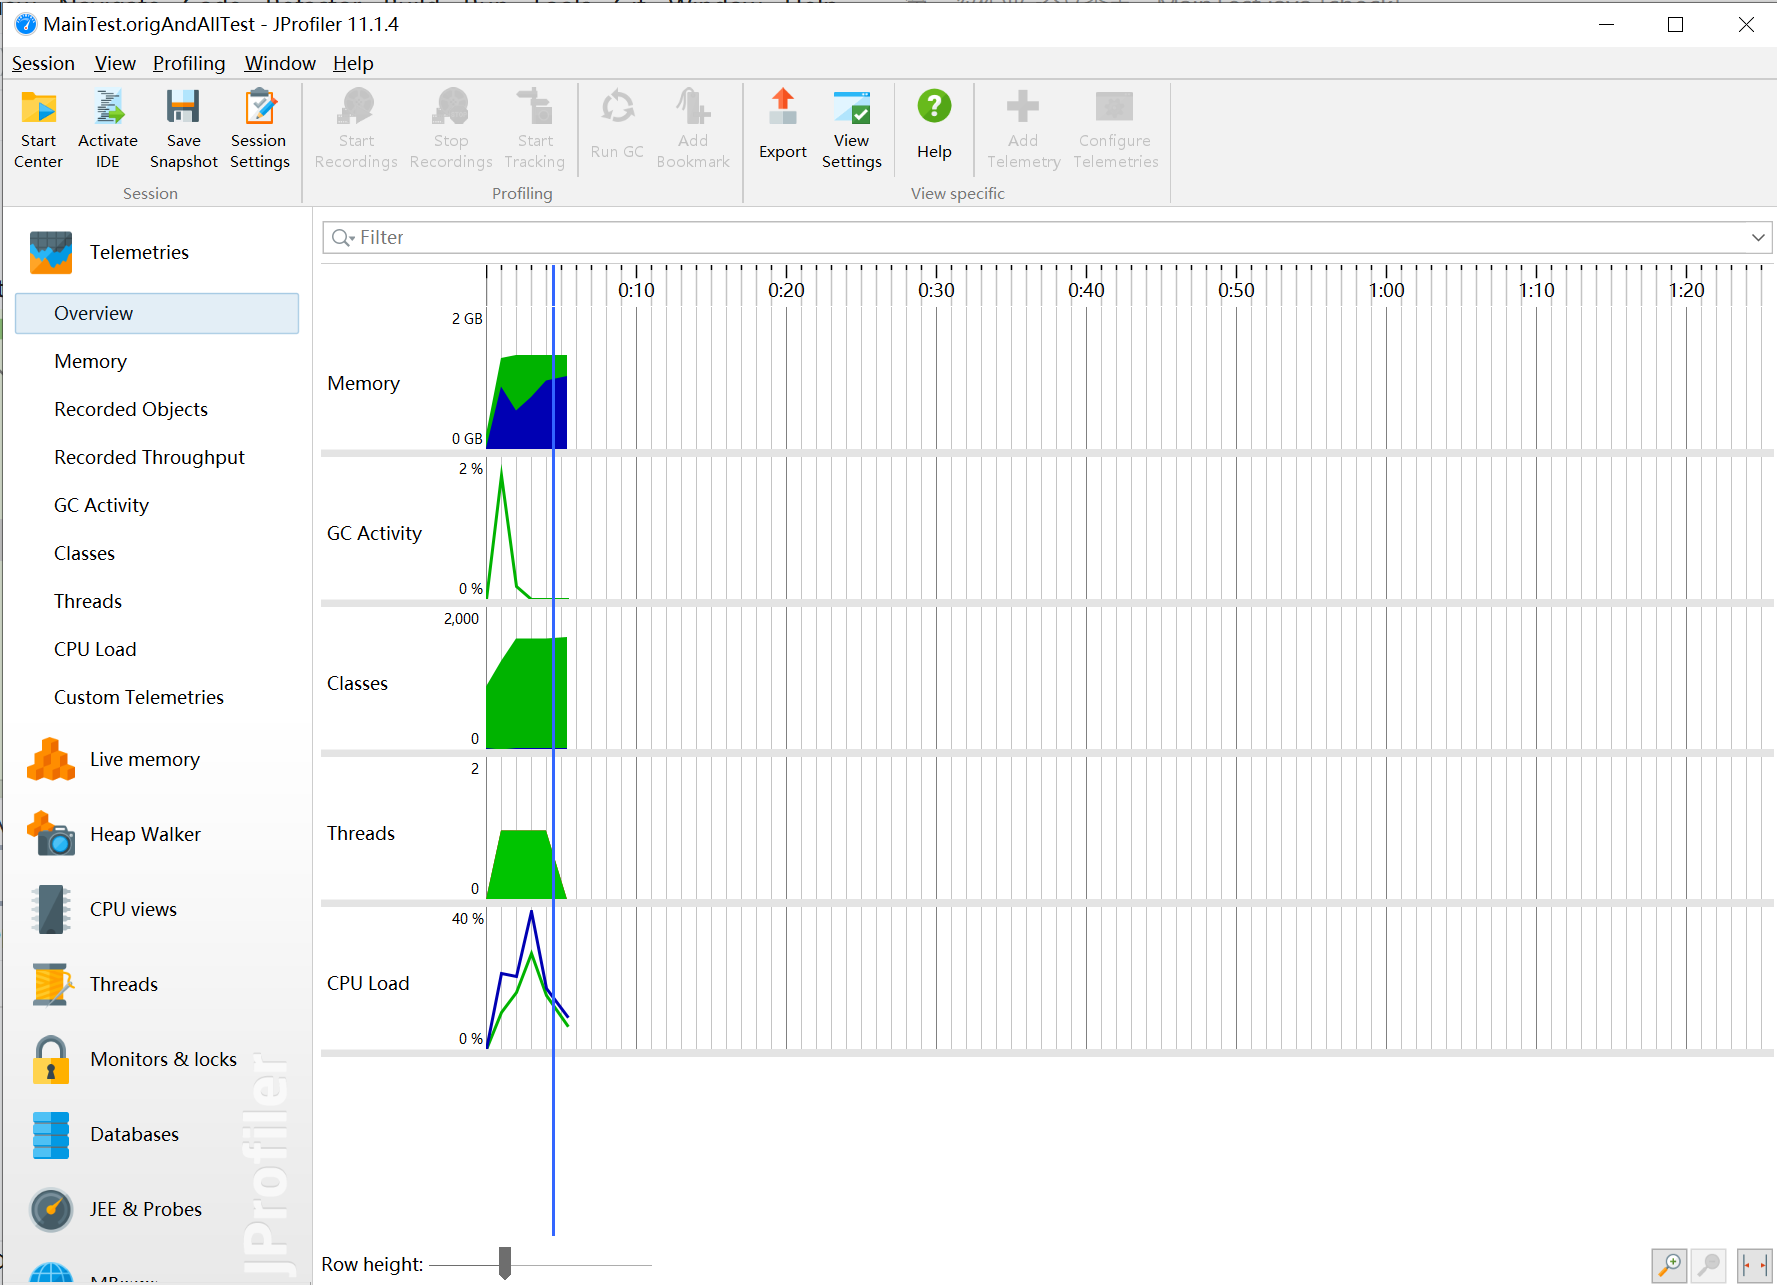The width and height of the screenshot is (1777, 1285).
Task: Select Threads under Telemetries
Action: tap(88, 601)
